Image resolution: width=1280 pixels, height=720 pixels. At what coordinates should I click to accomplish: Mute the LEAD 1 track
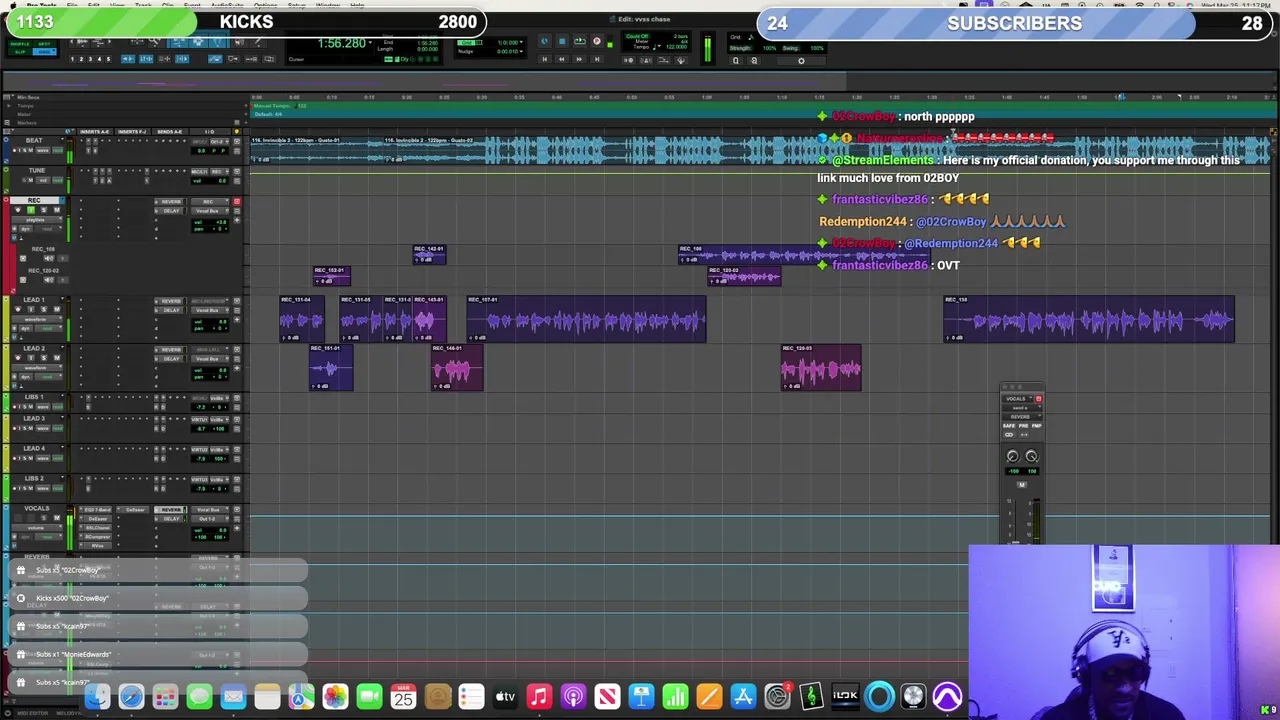point(57,309)
